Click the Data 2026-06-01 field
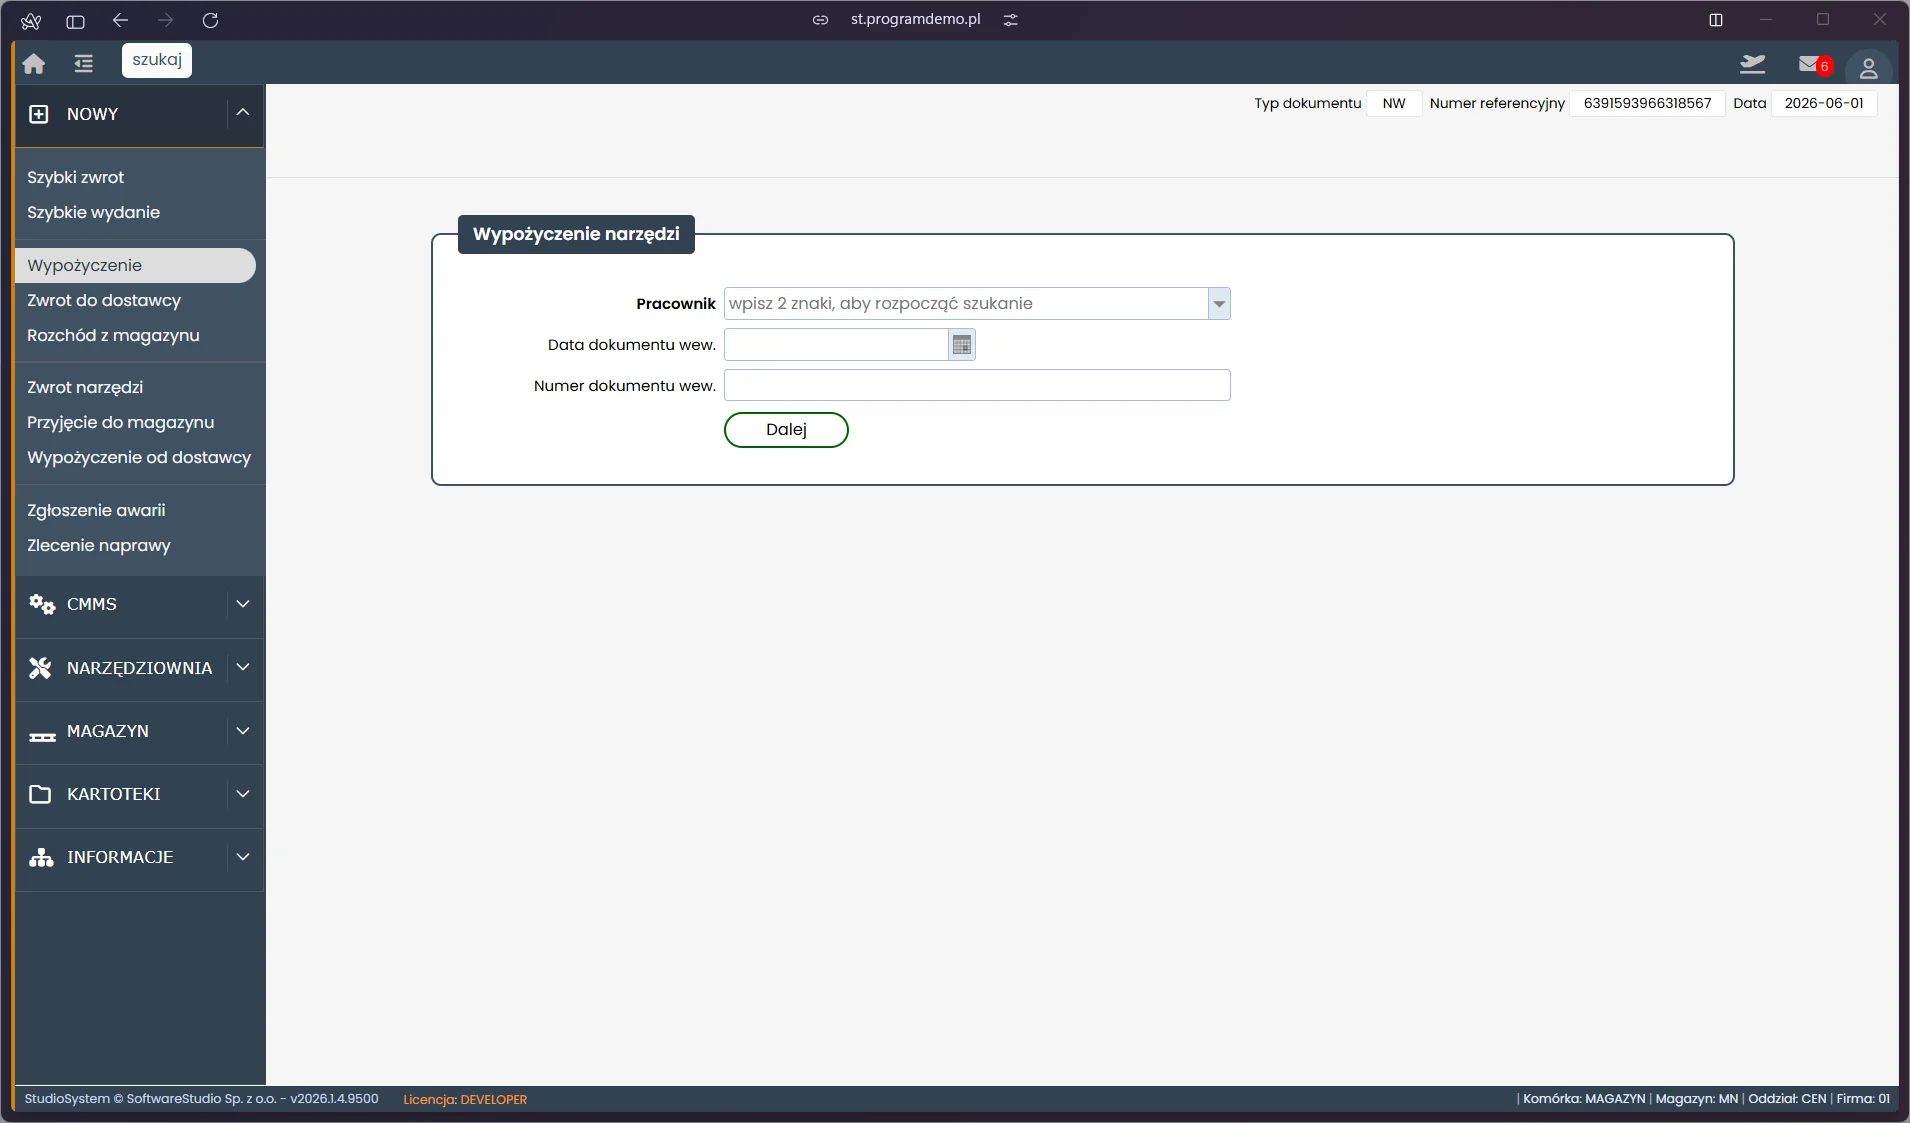The image size is (1910, 1123). point(1824,103)
